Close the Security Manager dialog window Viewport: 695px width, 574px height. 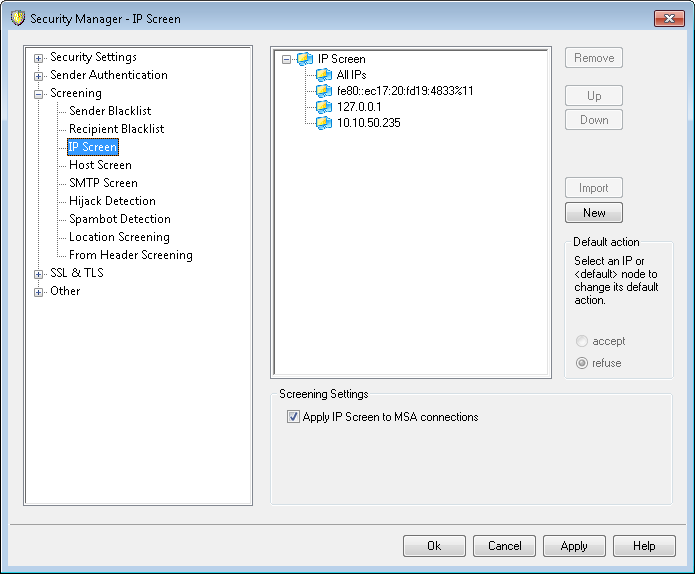[668, 18]
